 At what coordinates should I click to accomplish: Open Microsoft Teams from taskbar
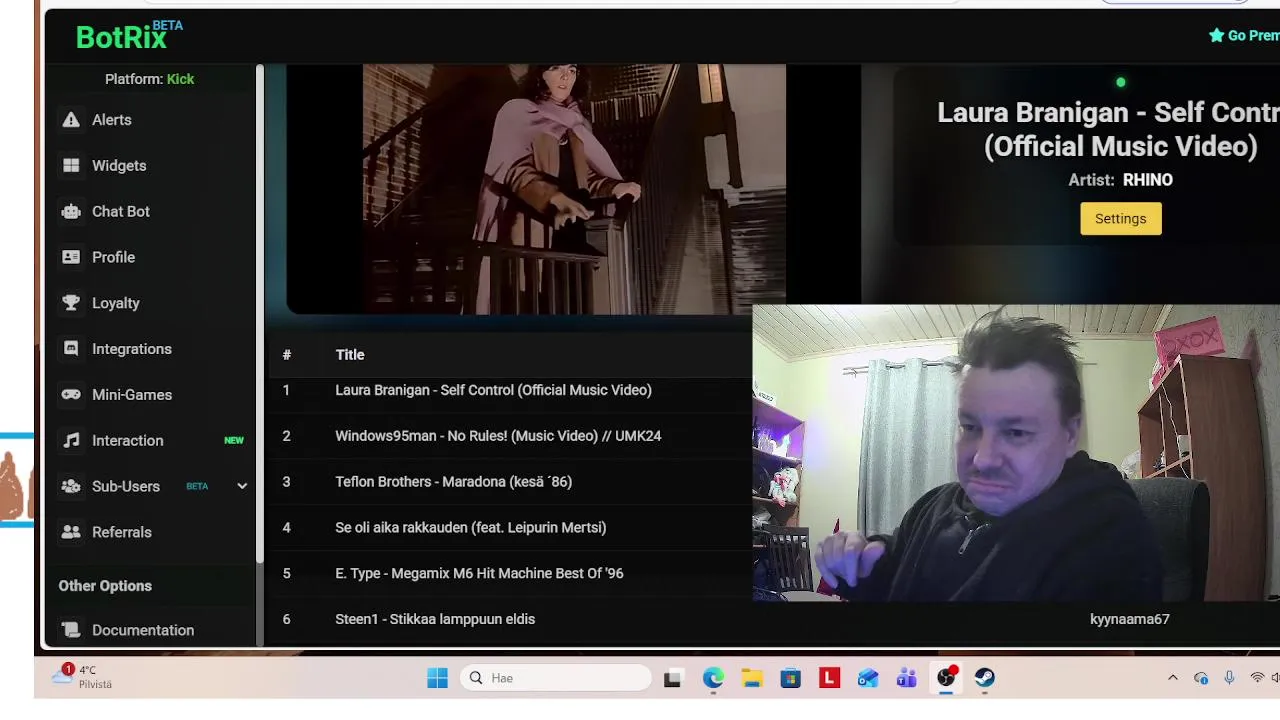point(907,678)
